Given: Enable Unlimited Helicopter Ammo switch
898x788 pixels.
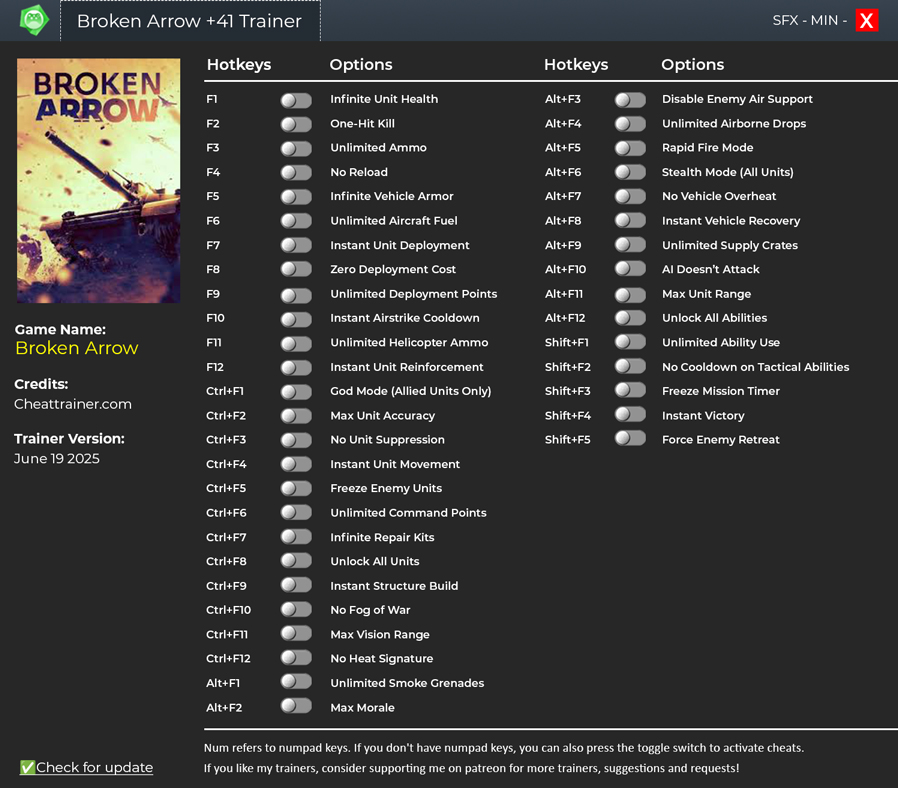Looking at the screenshot, I should tap(296, 344).
